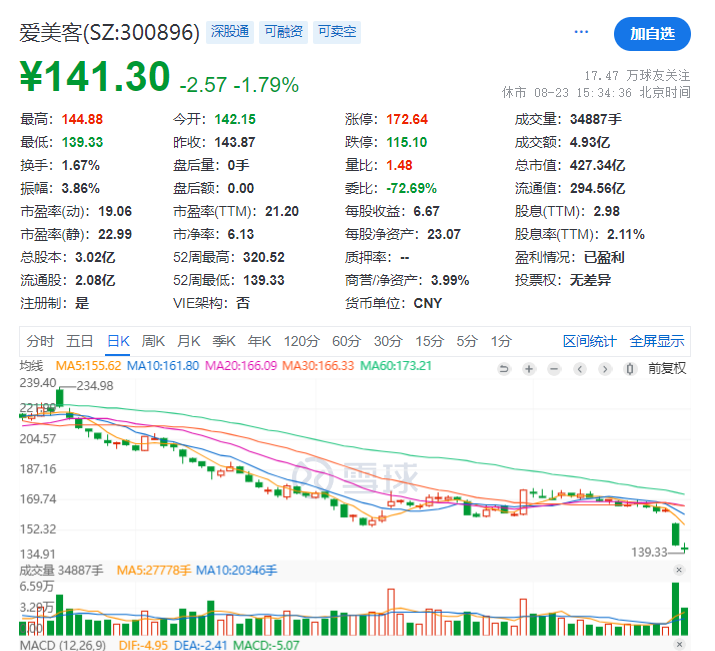
Task: Click the 深股通 tag
Action: tap(230, 32)
